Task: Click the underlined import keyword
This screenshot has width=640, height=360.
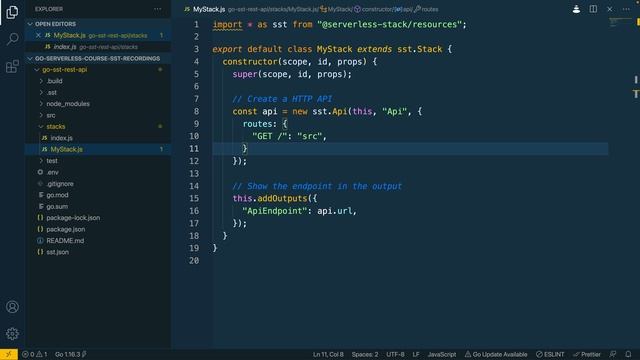Action: point(227,24)
